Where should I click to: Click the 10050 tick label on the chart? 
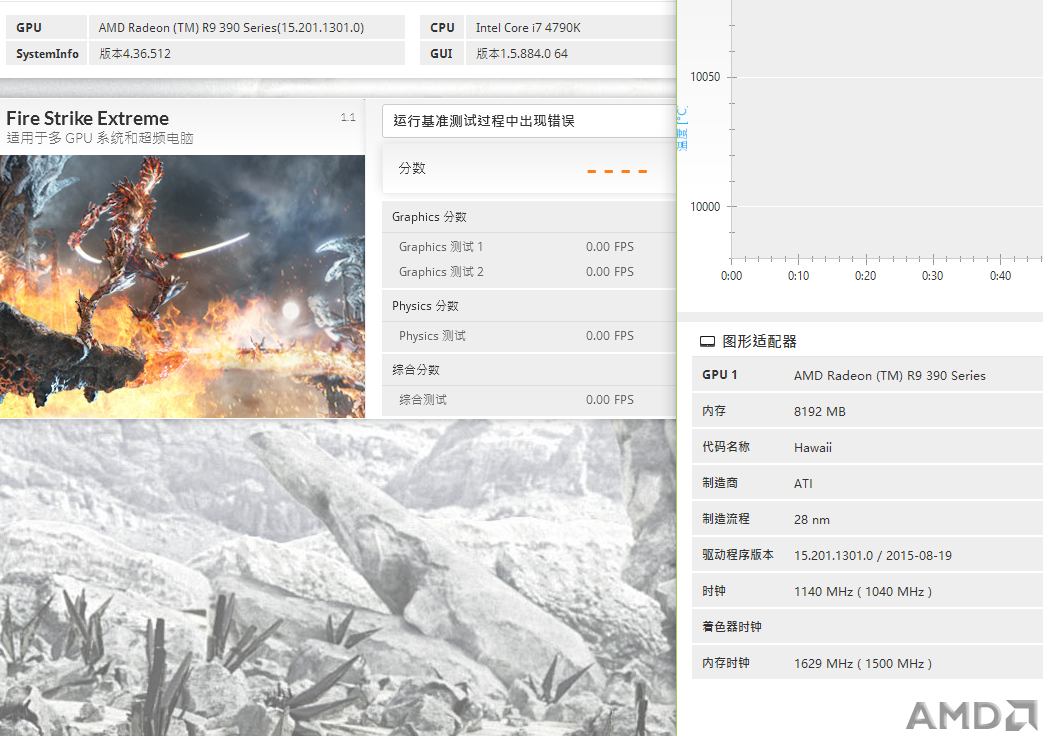coord(705,77)
